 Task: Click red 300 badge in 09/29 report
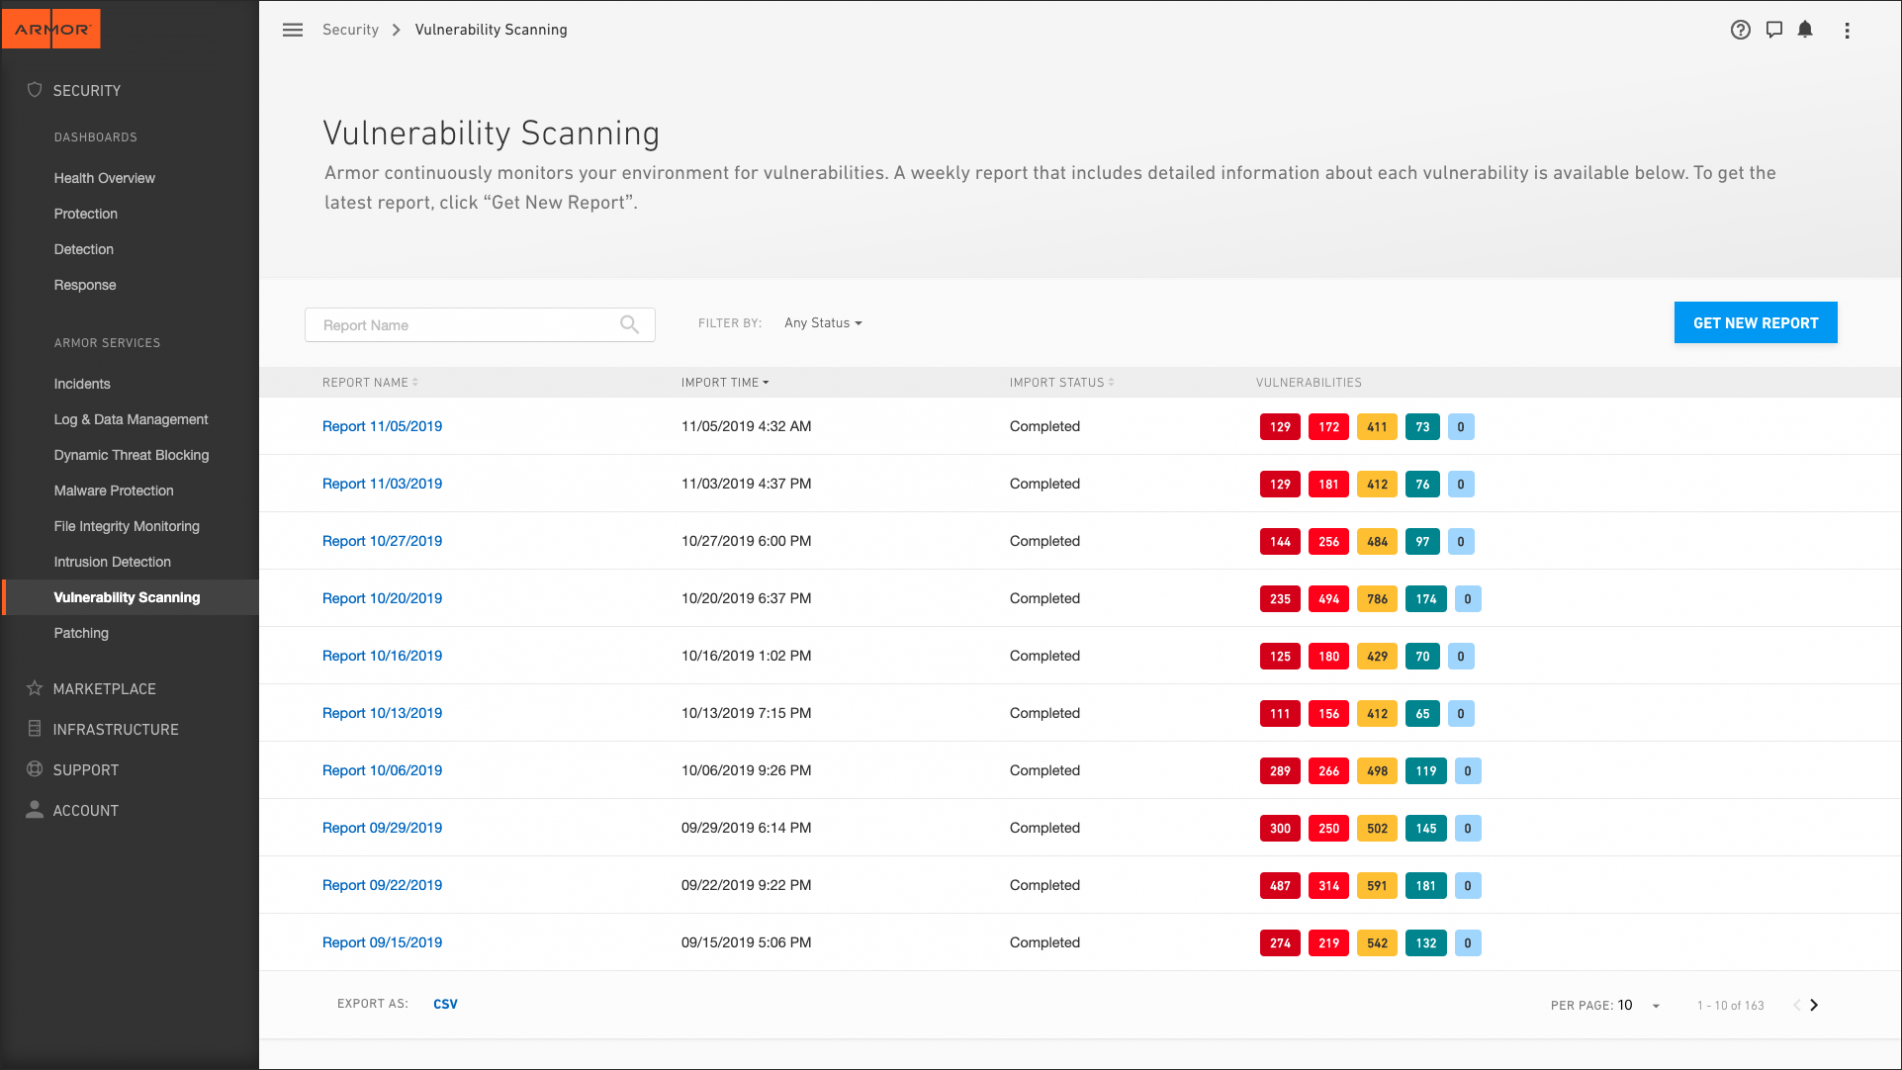pos(1280,828)
